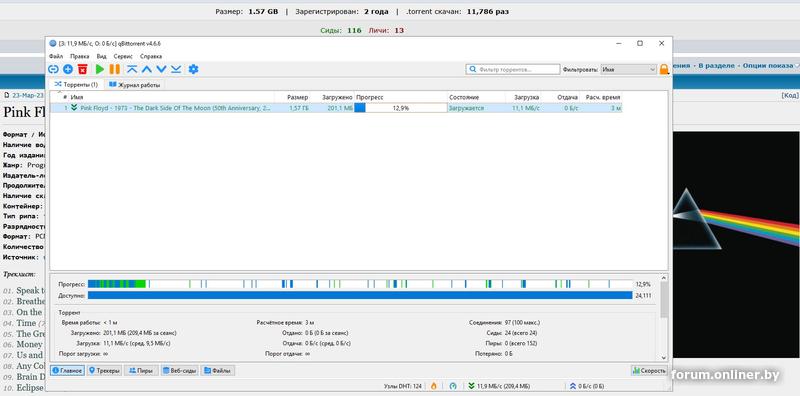Click В разделе link in forum page
Viewport: 800px width, 396px height.
pos(716,66)
